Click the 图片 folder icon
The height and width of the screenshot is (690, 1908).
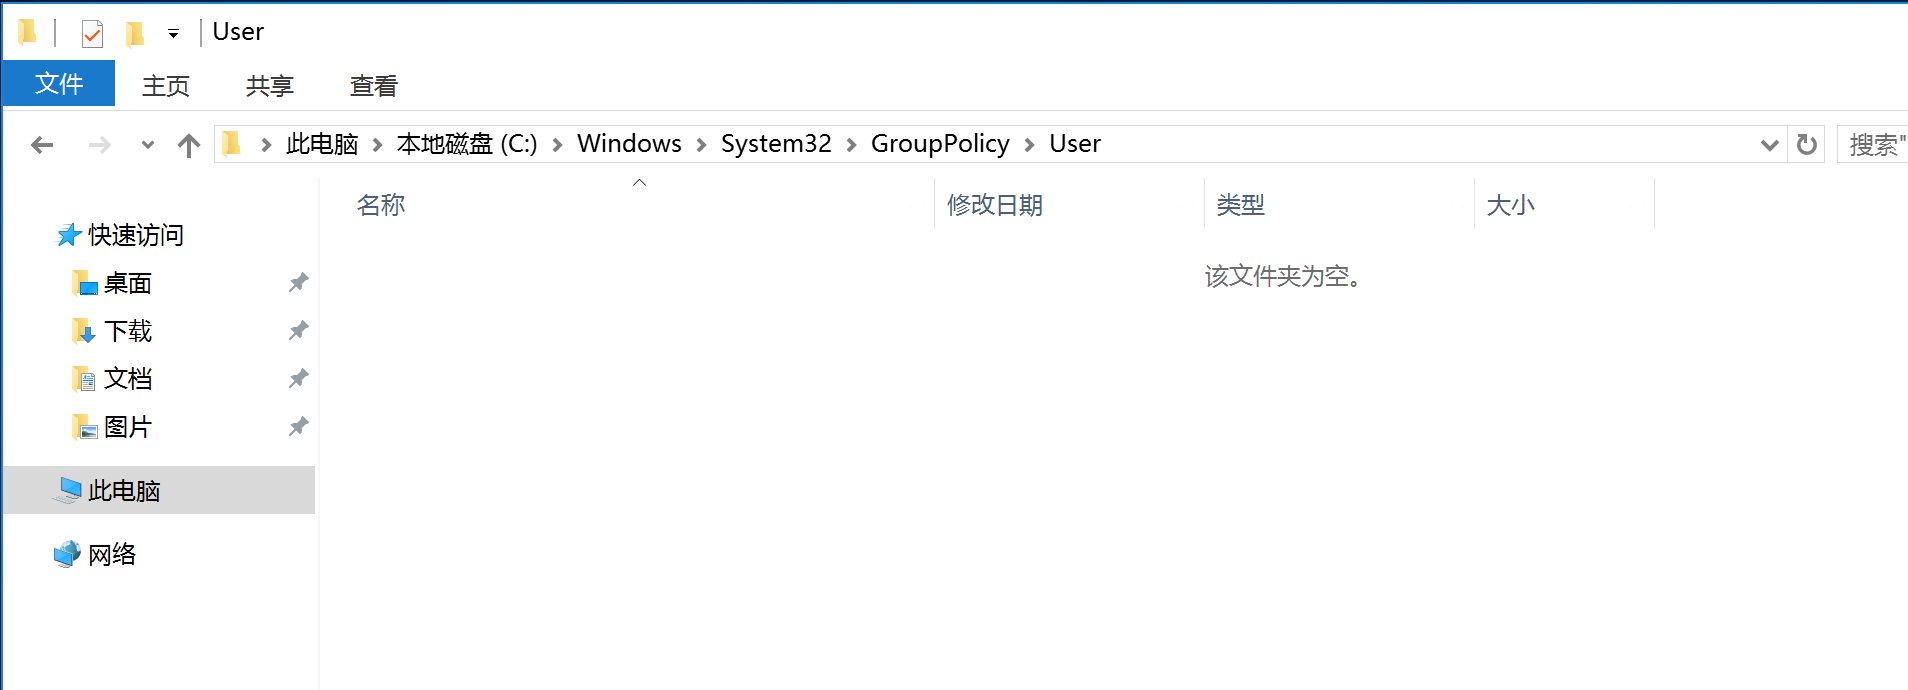pos(85,427)
